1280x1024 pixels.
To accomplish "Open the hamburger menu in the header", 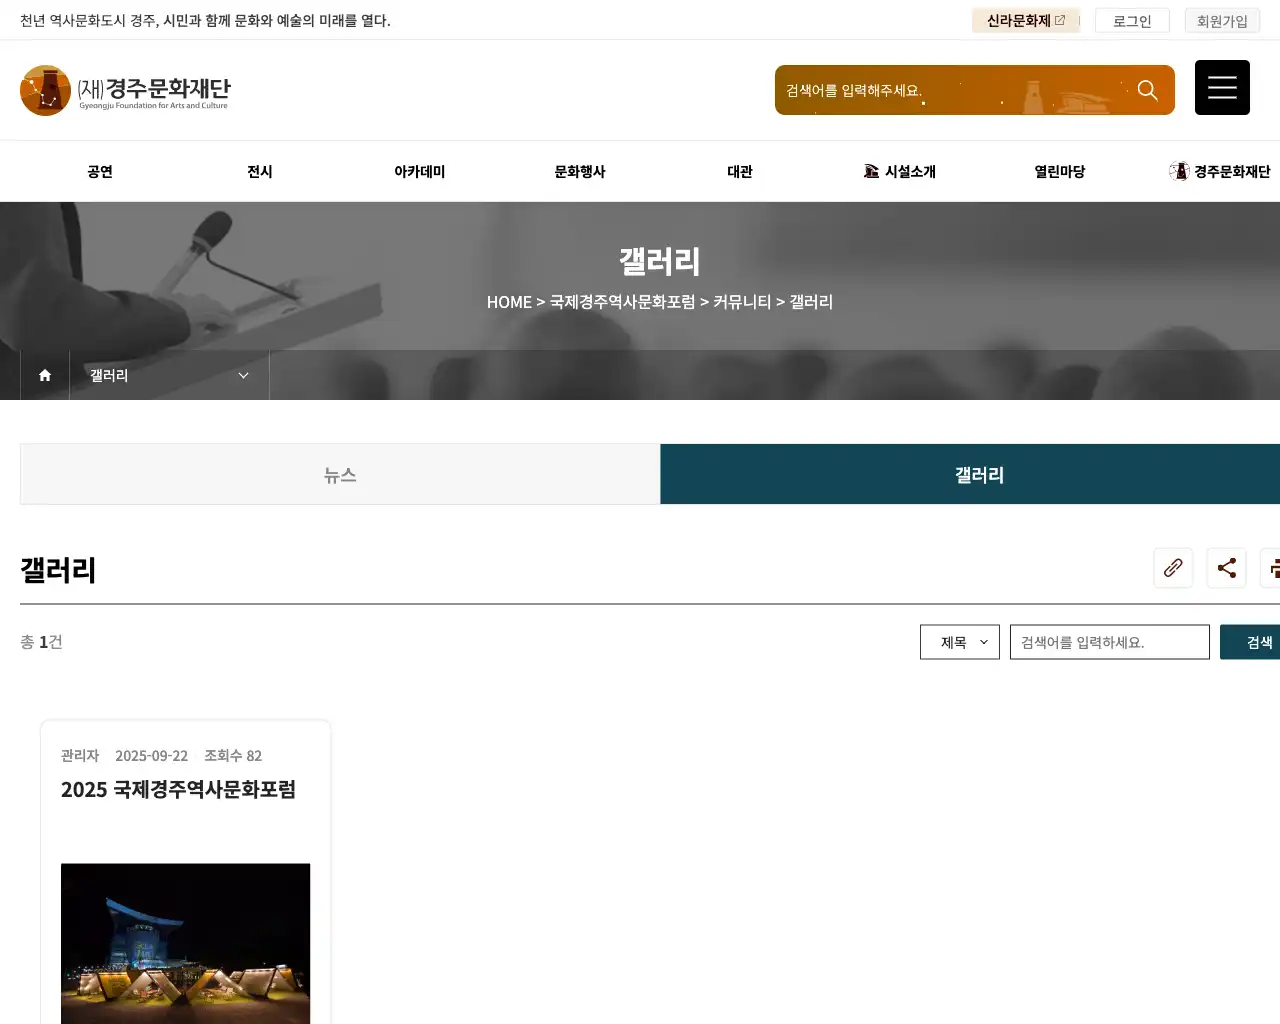I will click(x=1222, y=87).
